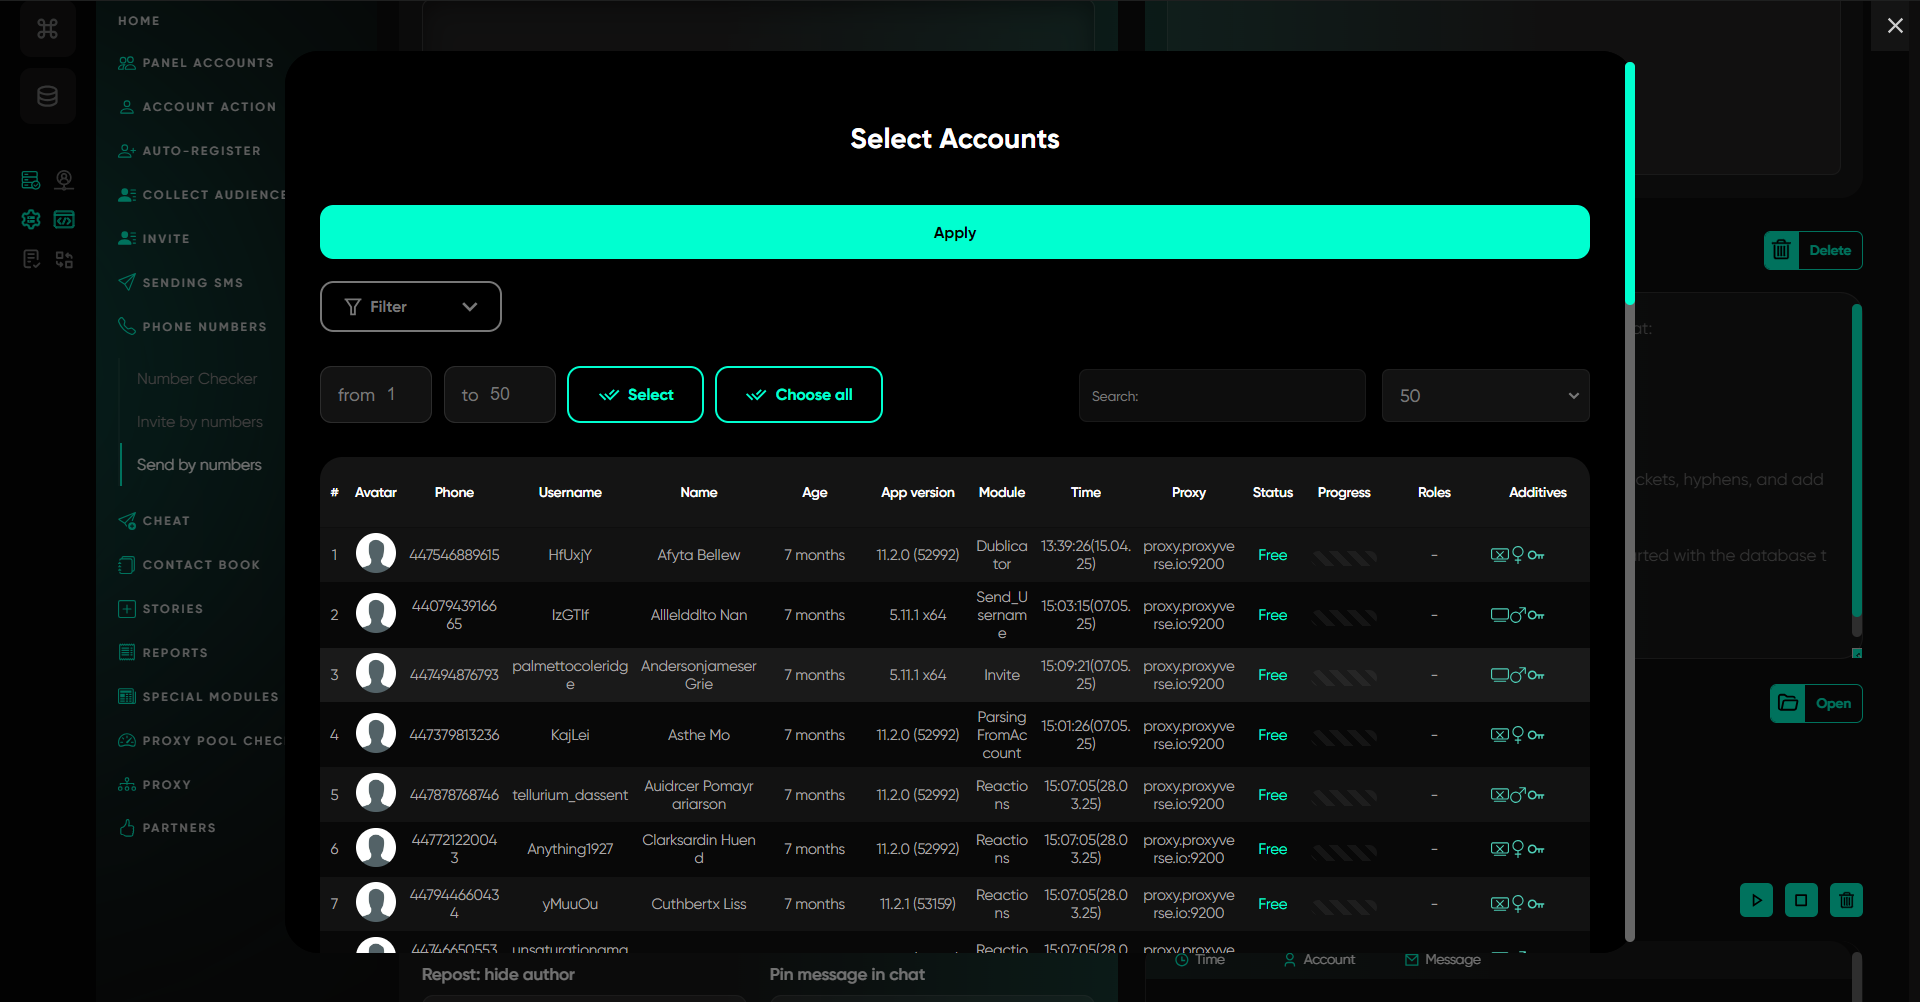Click avatar of account KajLei
Screen dimensions: 1920x1002
pos(376,734)
